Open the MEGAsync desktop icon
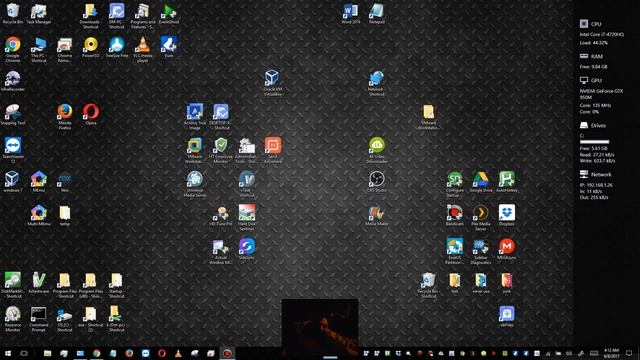This screenshot has height=360, width=640. coord(507,249)
